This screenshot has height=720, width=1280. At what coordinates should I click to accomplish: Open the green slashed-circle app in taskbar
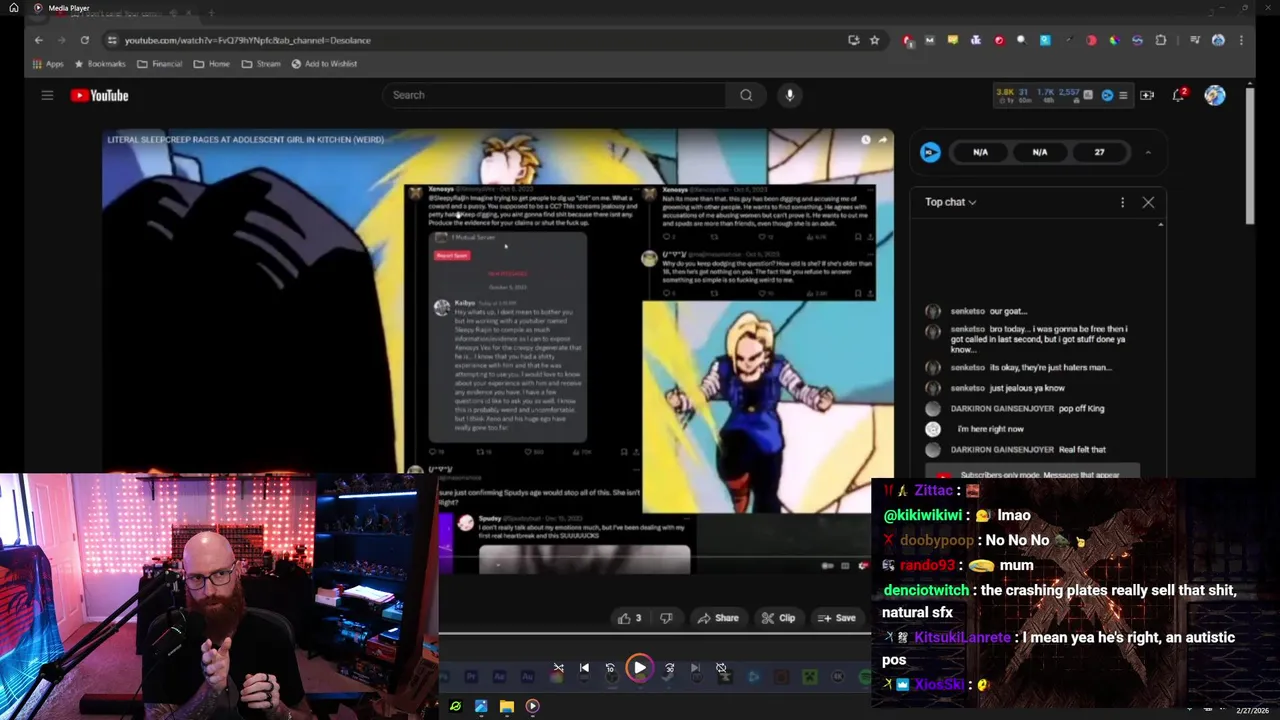click(x=455, y=706)
